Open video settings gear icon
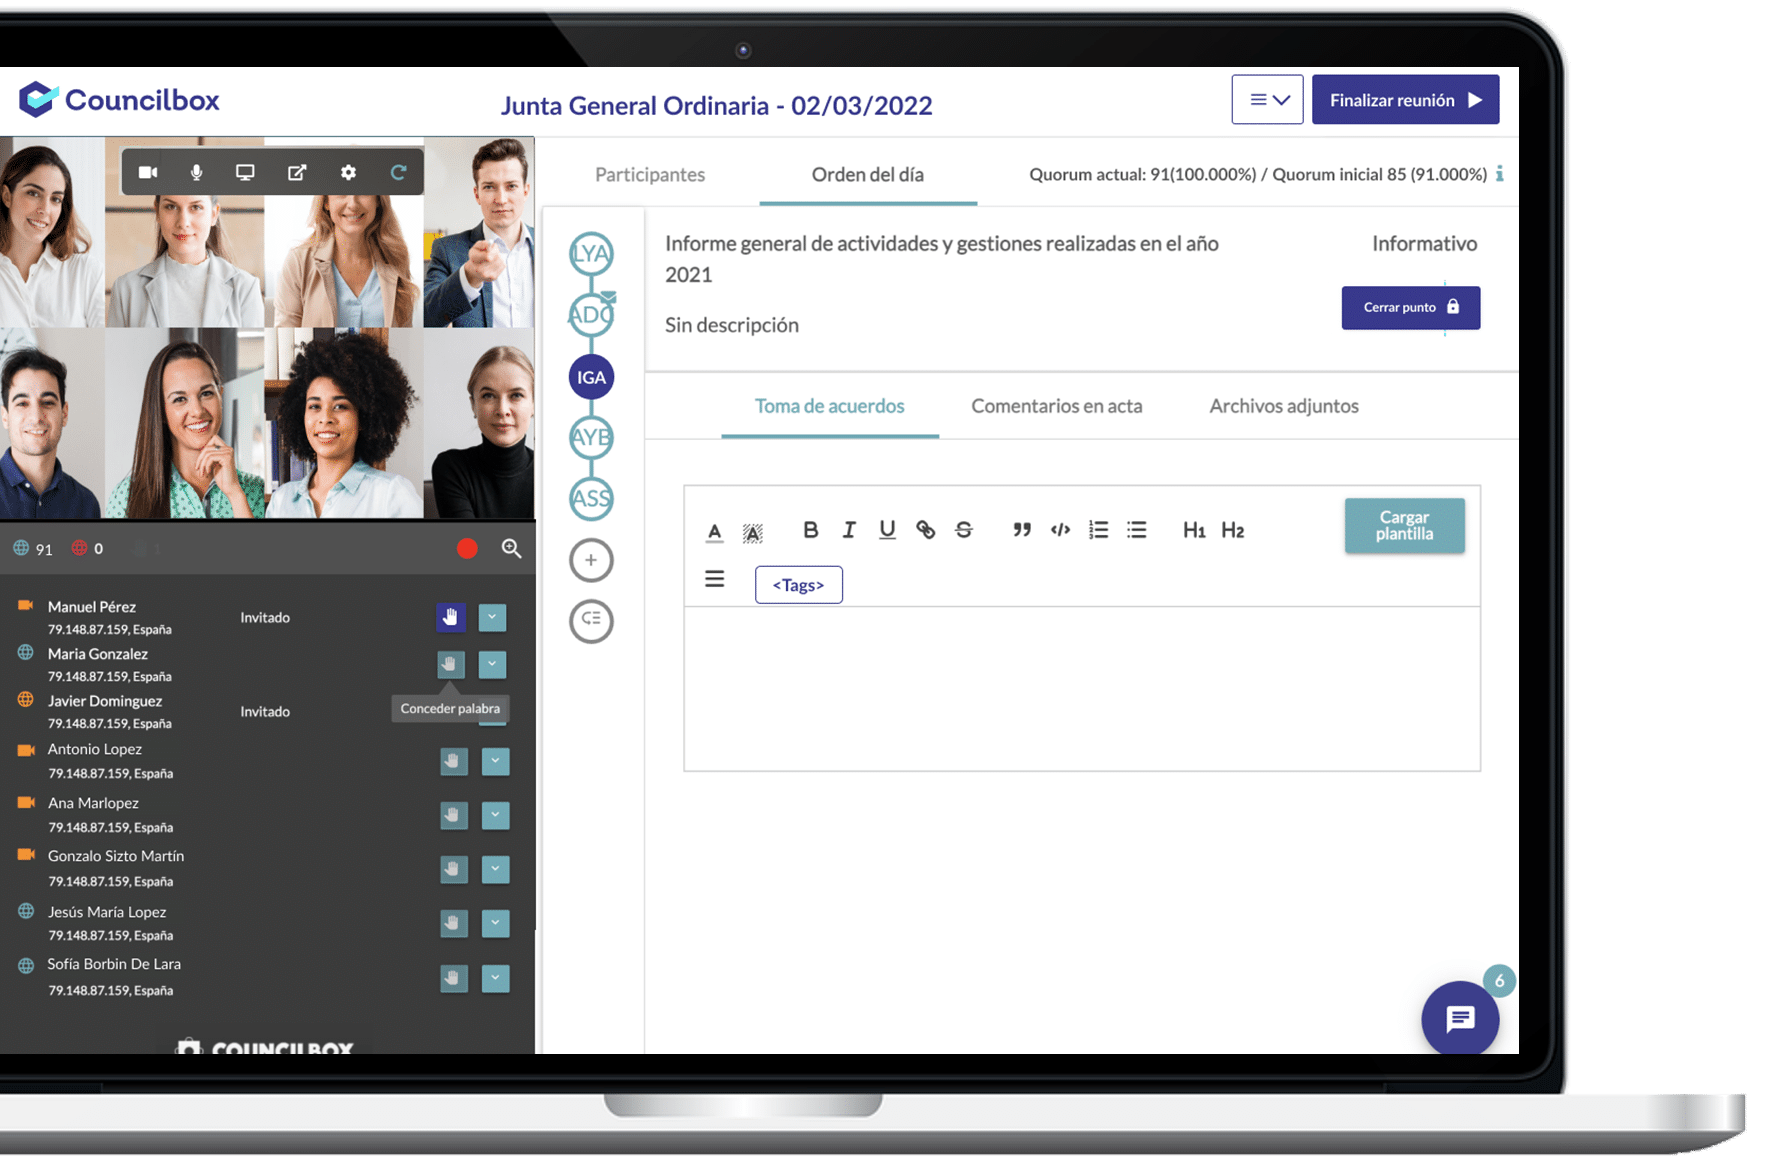 pos(348,172)
